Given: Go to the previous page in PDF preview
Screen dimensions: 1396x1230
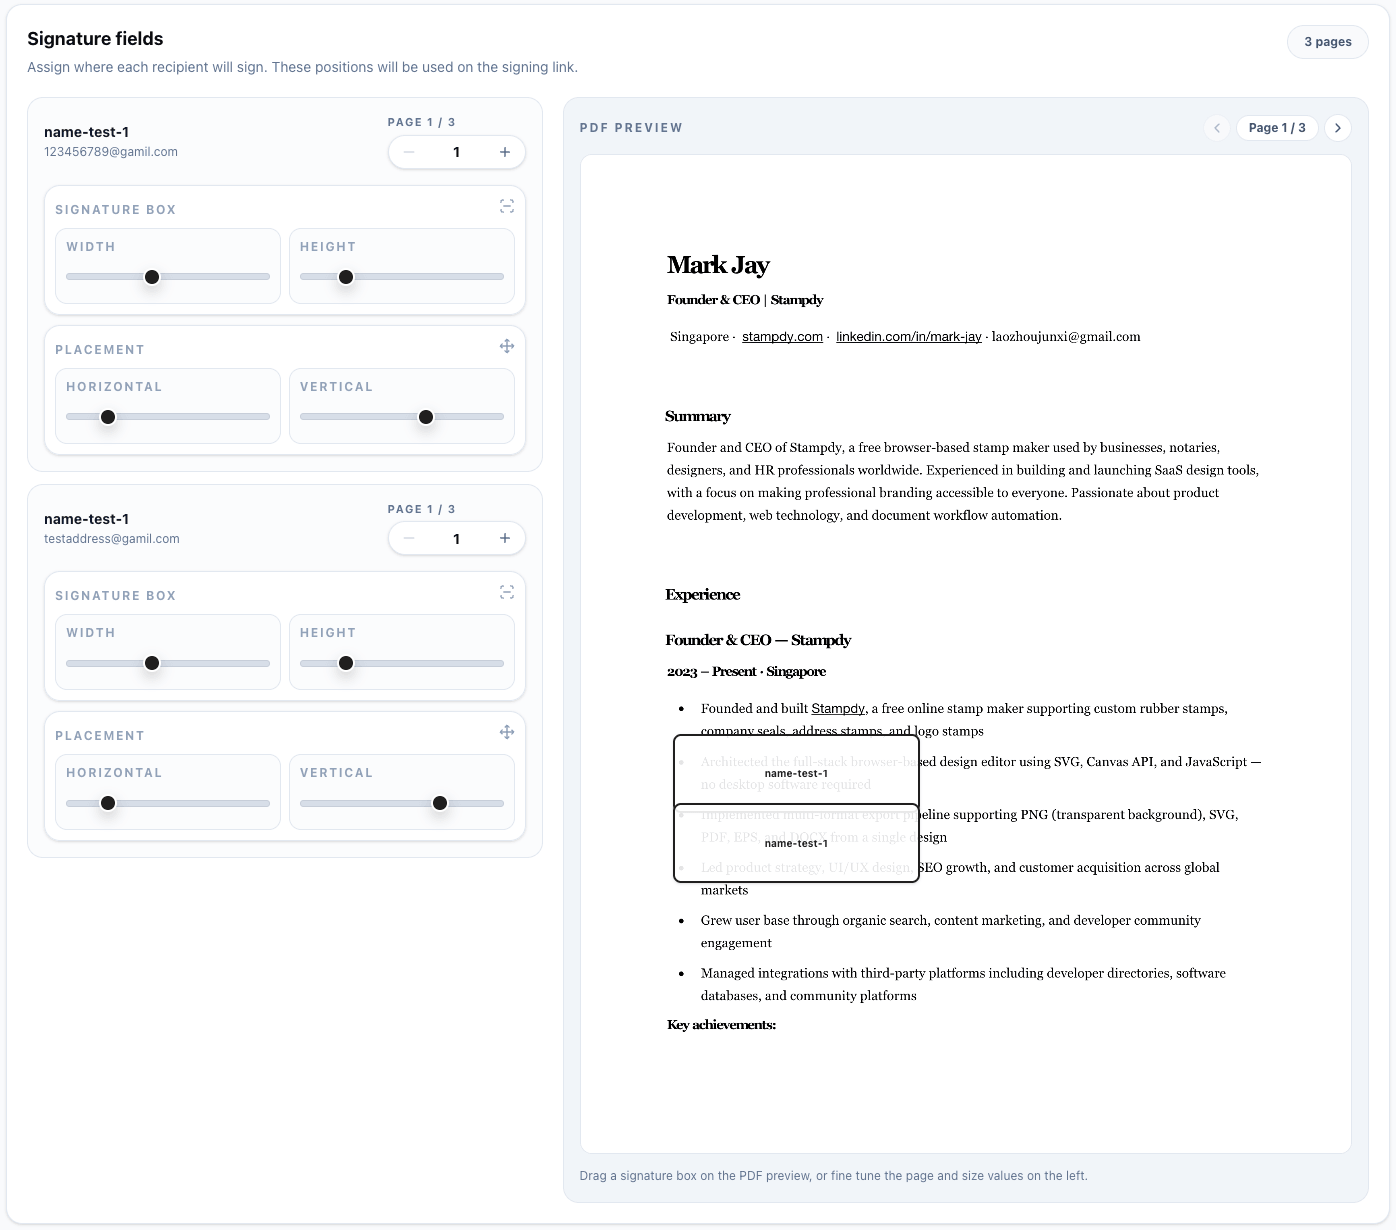Looking at the screenshot, I should pos(1217,128).
